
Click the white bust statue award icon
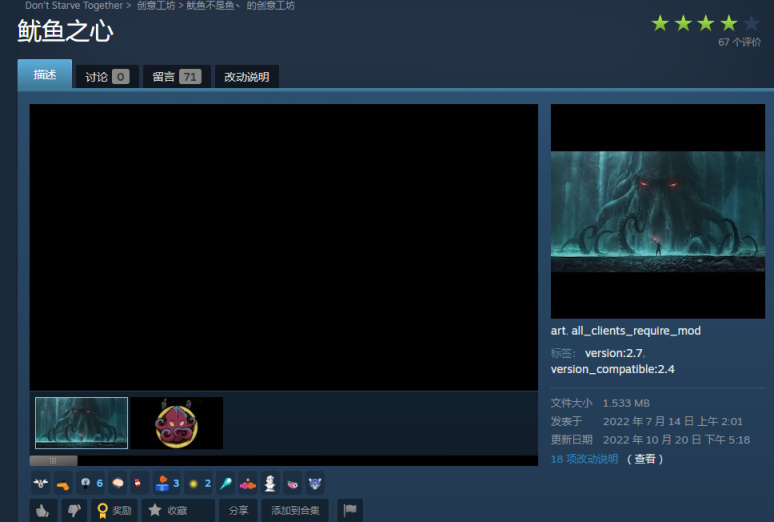click(270, 483)
